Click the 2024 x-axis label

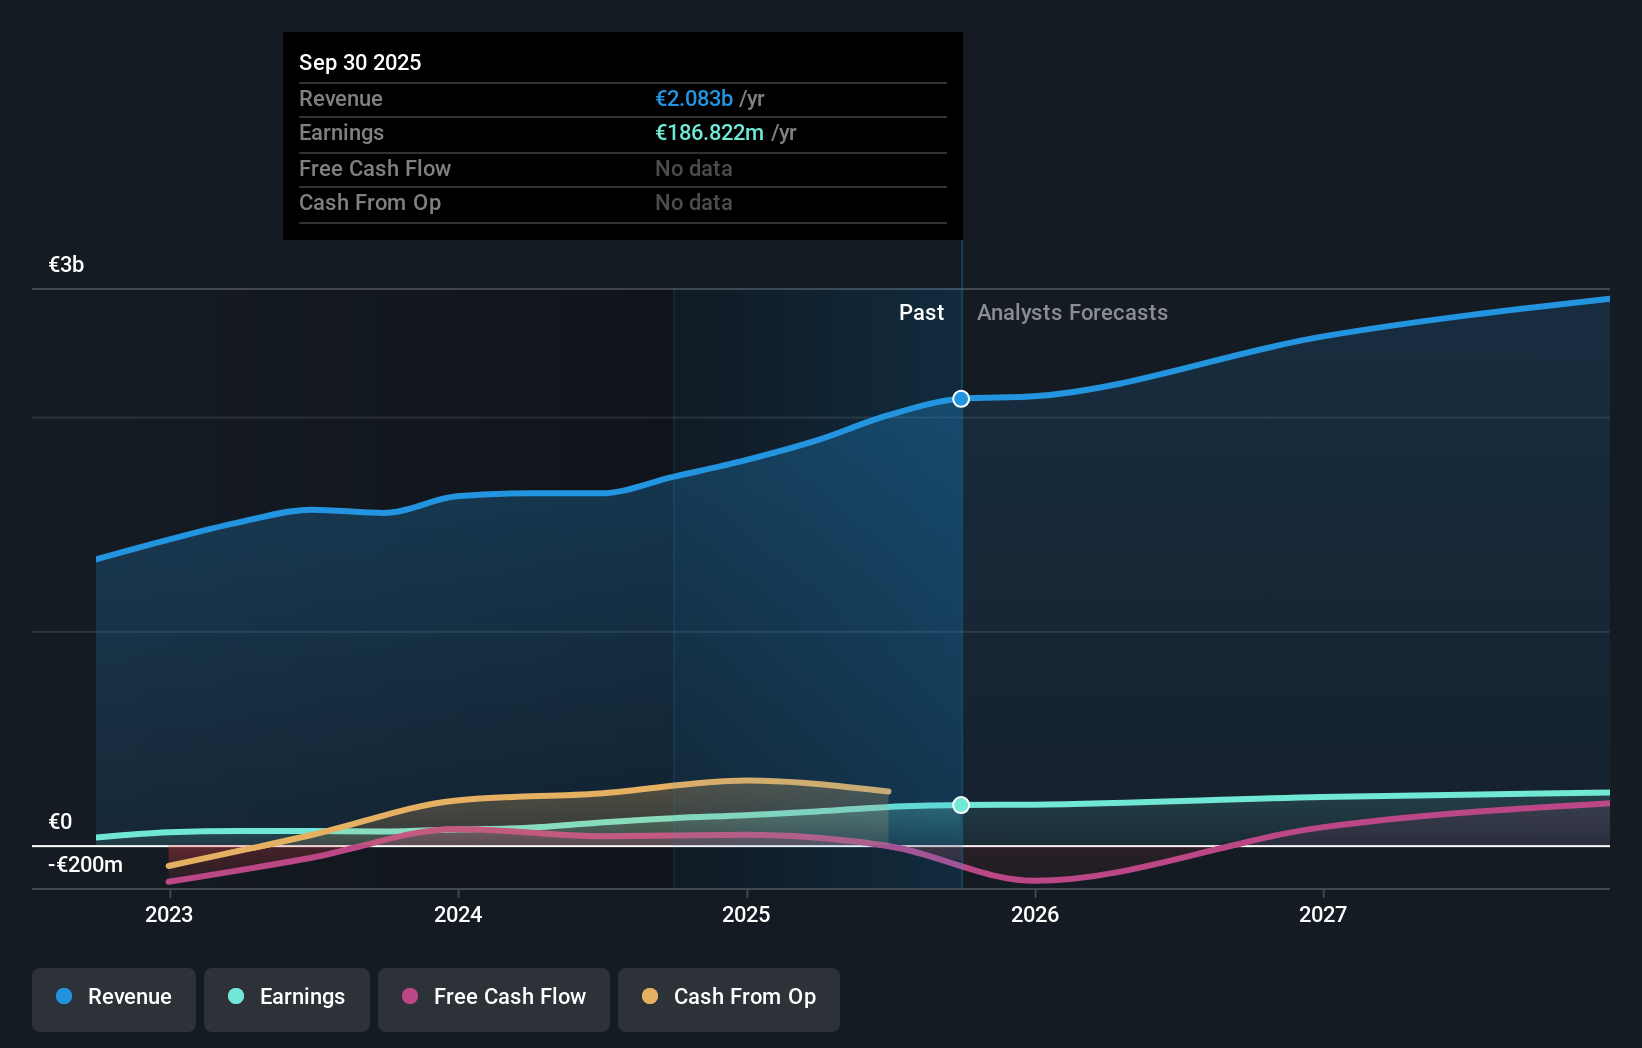tap(458, 914)
